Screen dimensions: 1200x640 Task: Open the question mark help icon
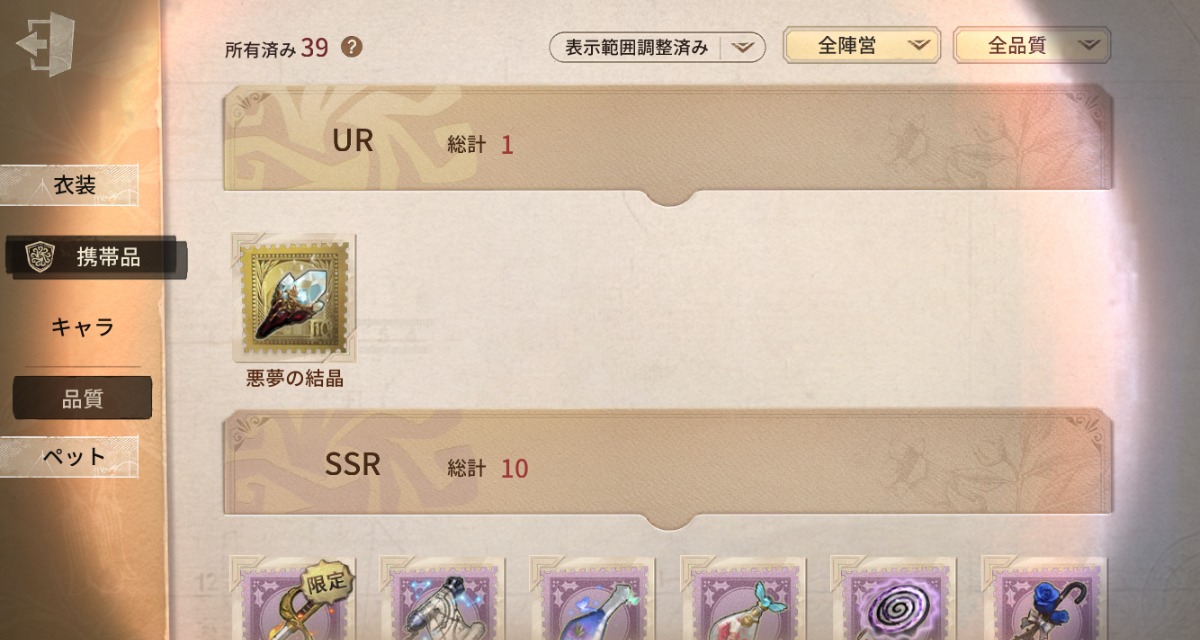click(351, 47)
